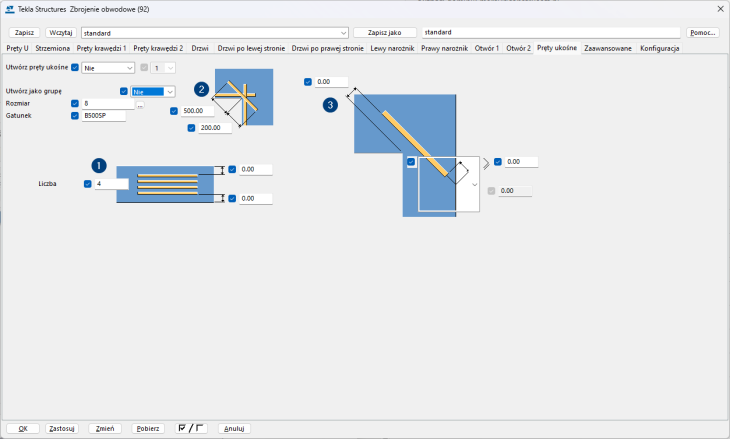Viewport: 730px width, 439px height.
Task: Open the greyed-out '1' dropdown
Action: 163,68
